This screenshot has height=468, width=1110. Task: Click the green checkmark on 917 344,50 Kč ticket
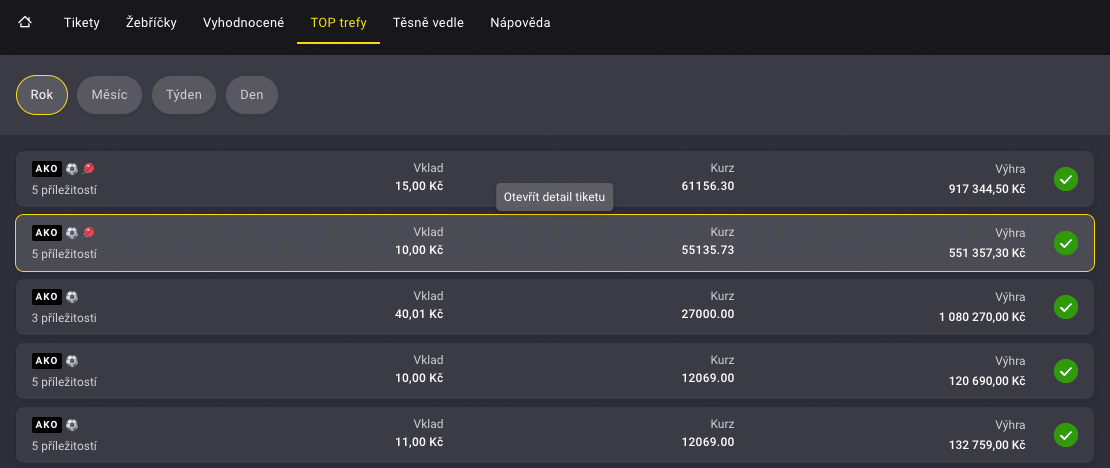pos(1066,179)
